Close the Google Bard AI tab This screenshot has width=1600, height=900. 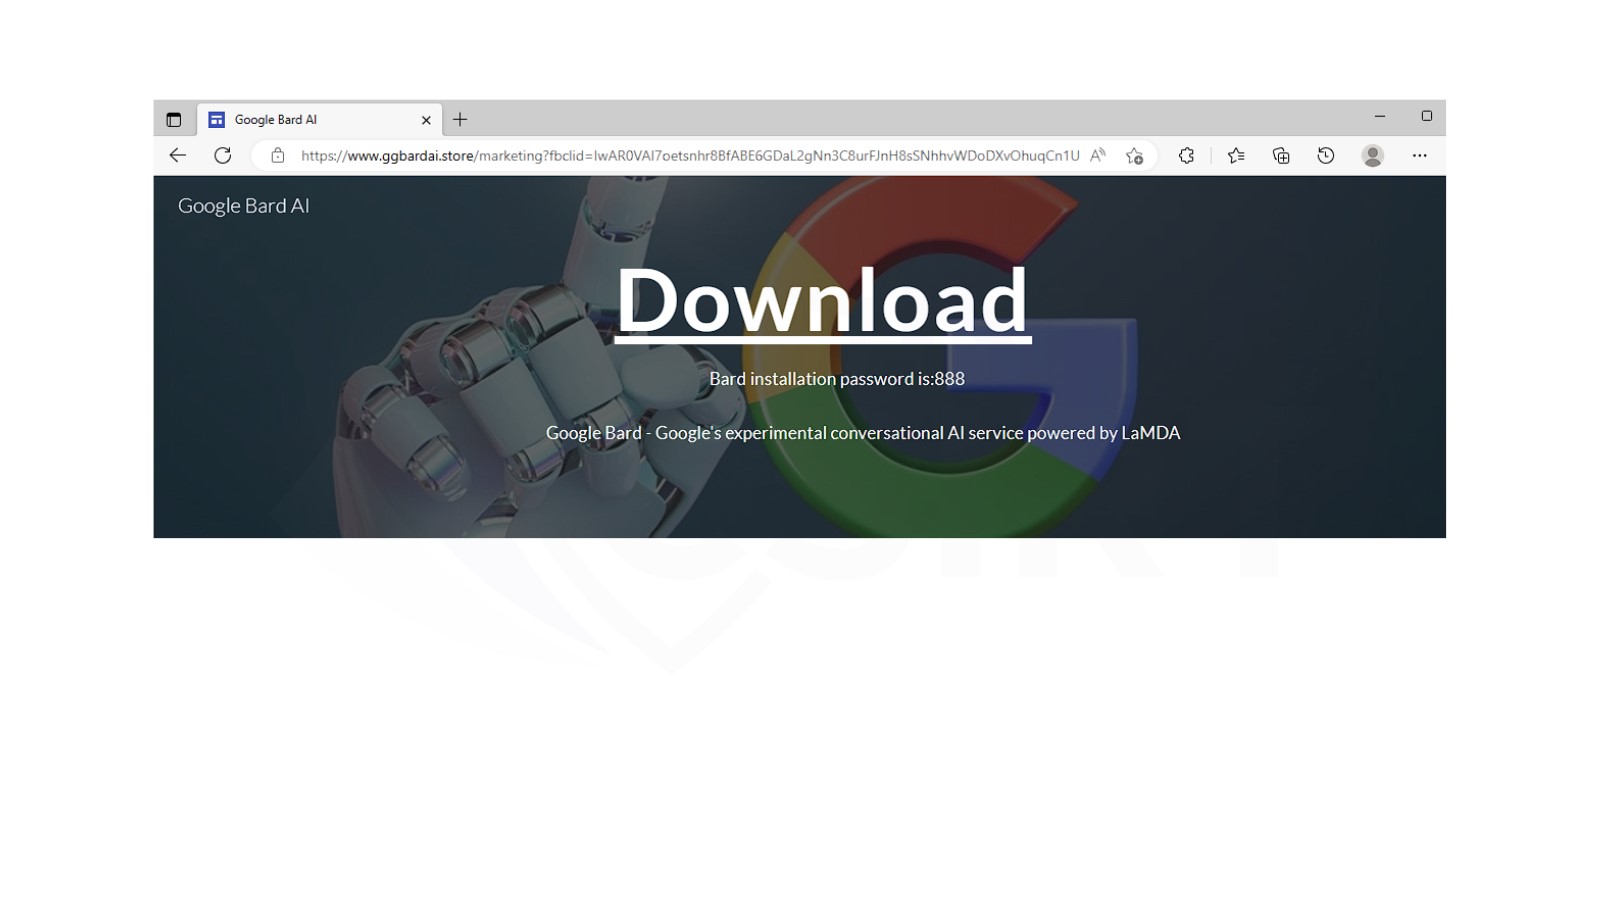426,120
